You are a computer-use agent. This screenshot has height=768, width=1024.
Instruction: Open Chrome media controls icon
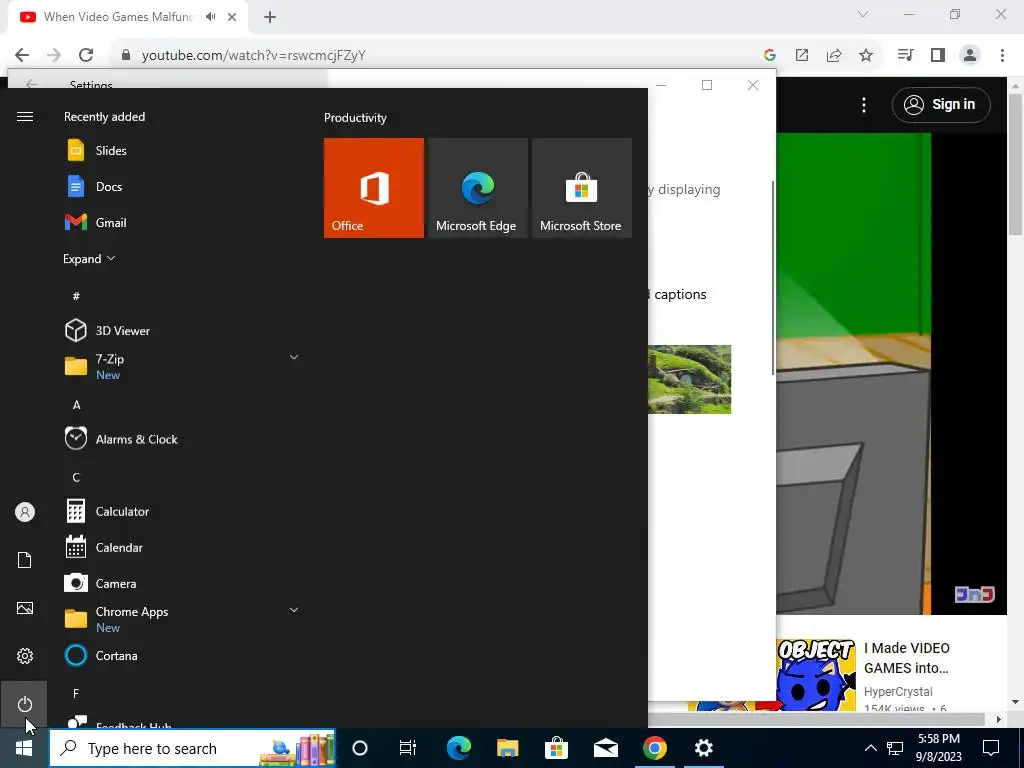[905, 55]
